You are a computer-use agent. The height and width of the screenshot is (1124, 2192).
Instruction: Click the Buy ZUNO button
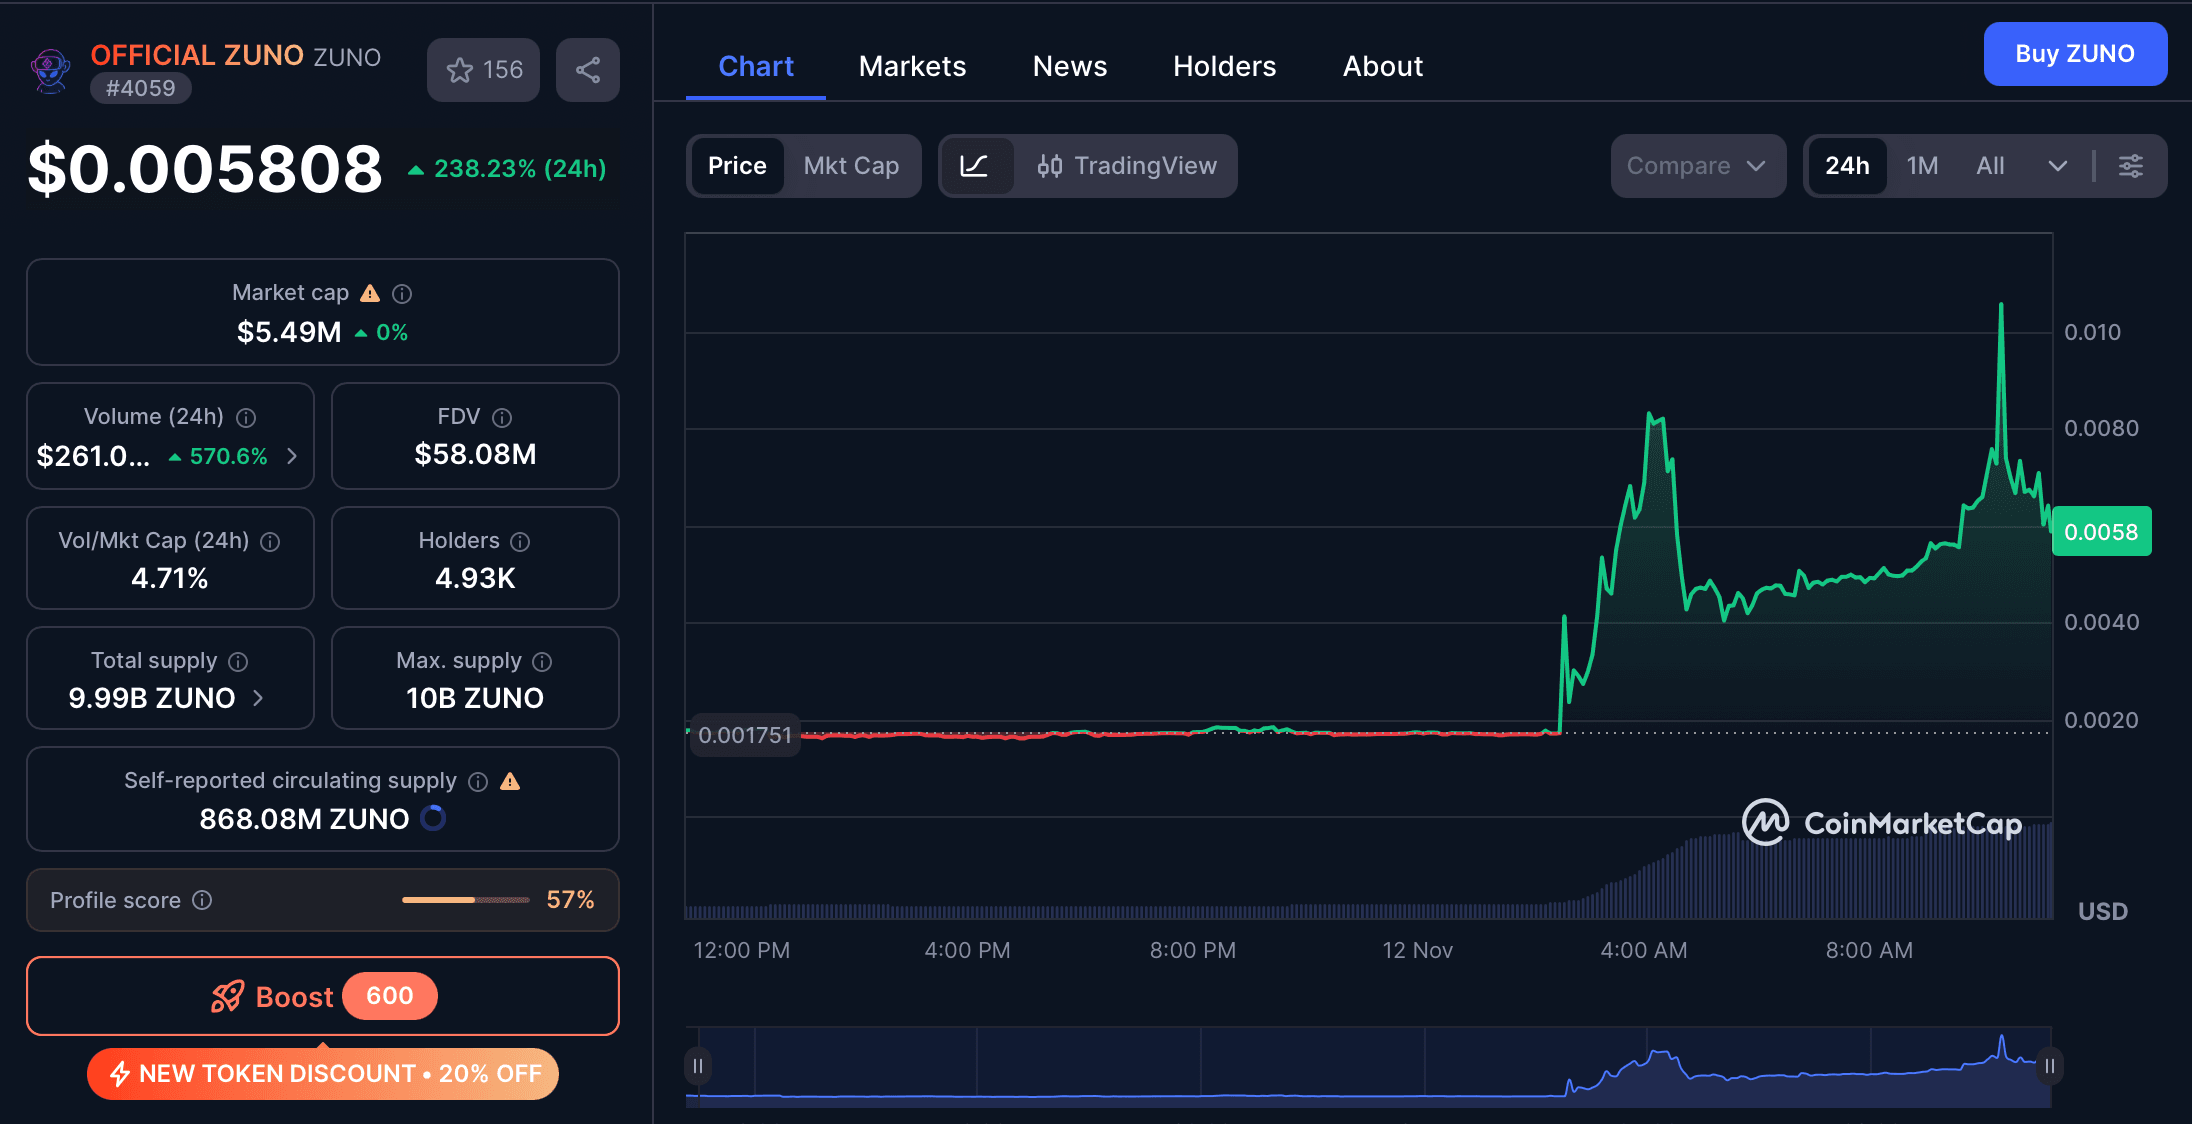(x=2075, y=54)
